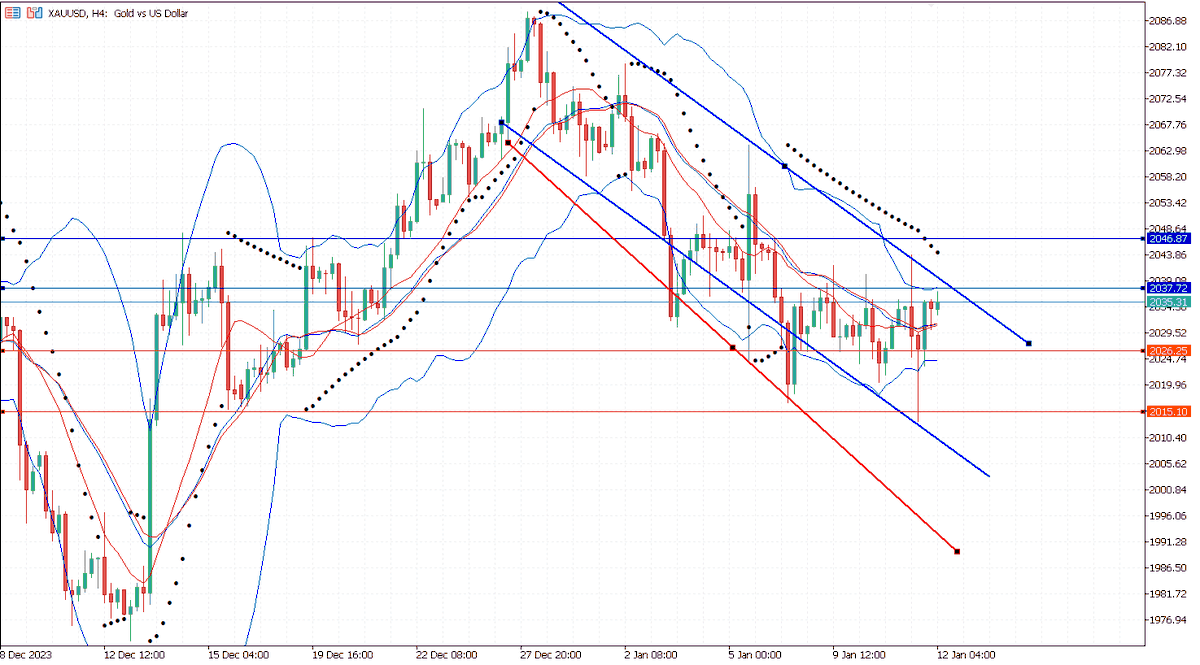Click the 2058.20 price axis value
The image size is (1200, 665).
(x=1167, y=177)
